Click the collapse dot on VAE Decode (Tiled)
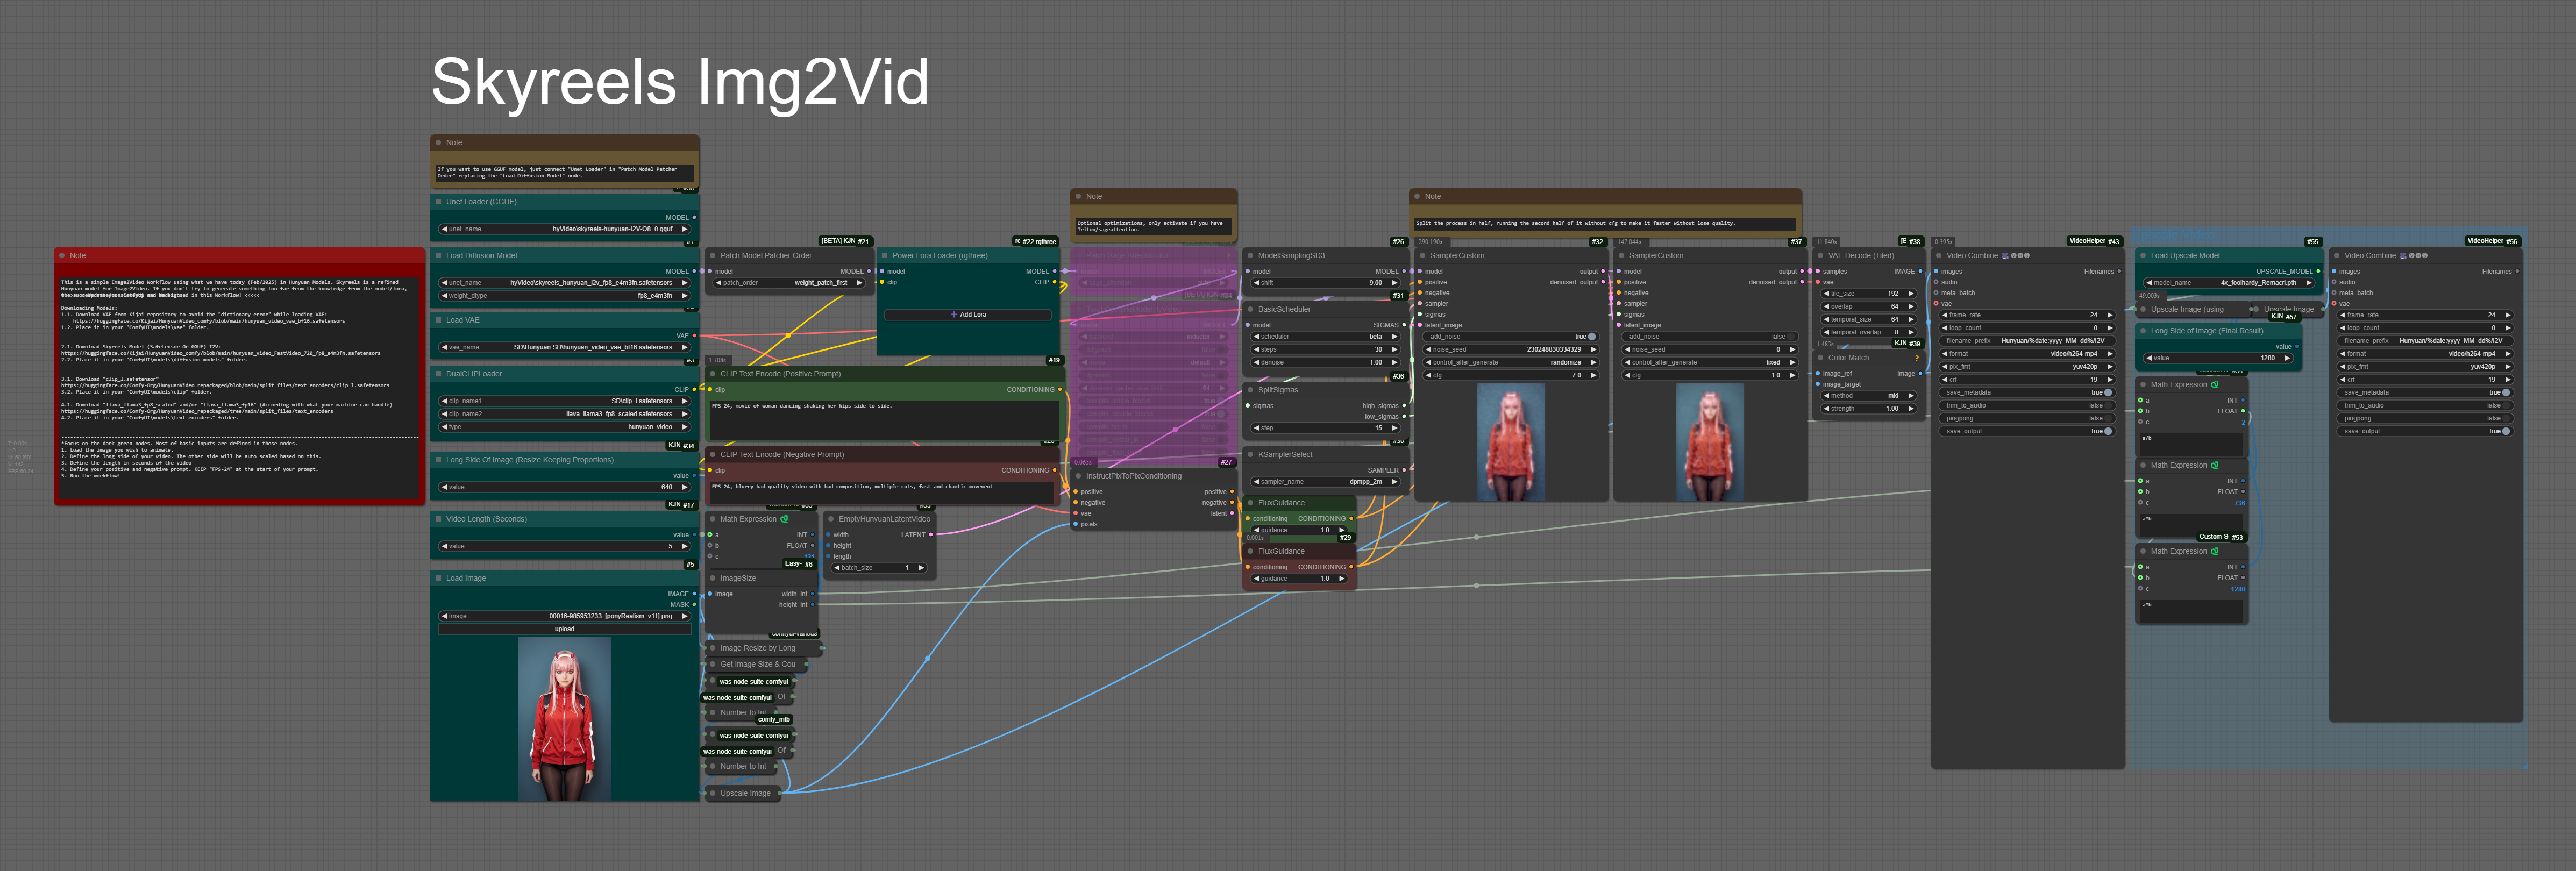The width and height of the screenshot is (2576, 871). 1820,256
